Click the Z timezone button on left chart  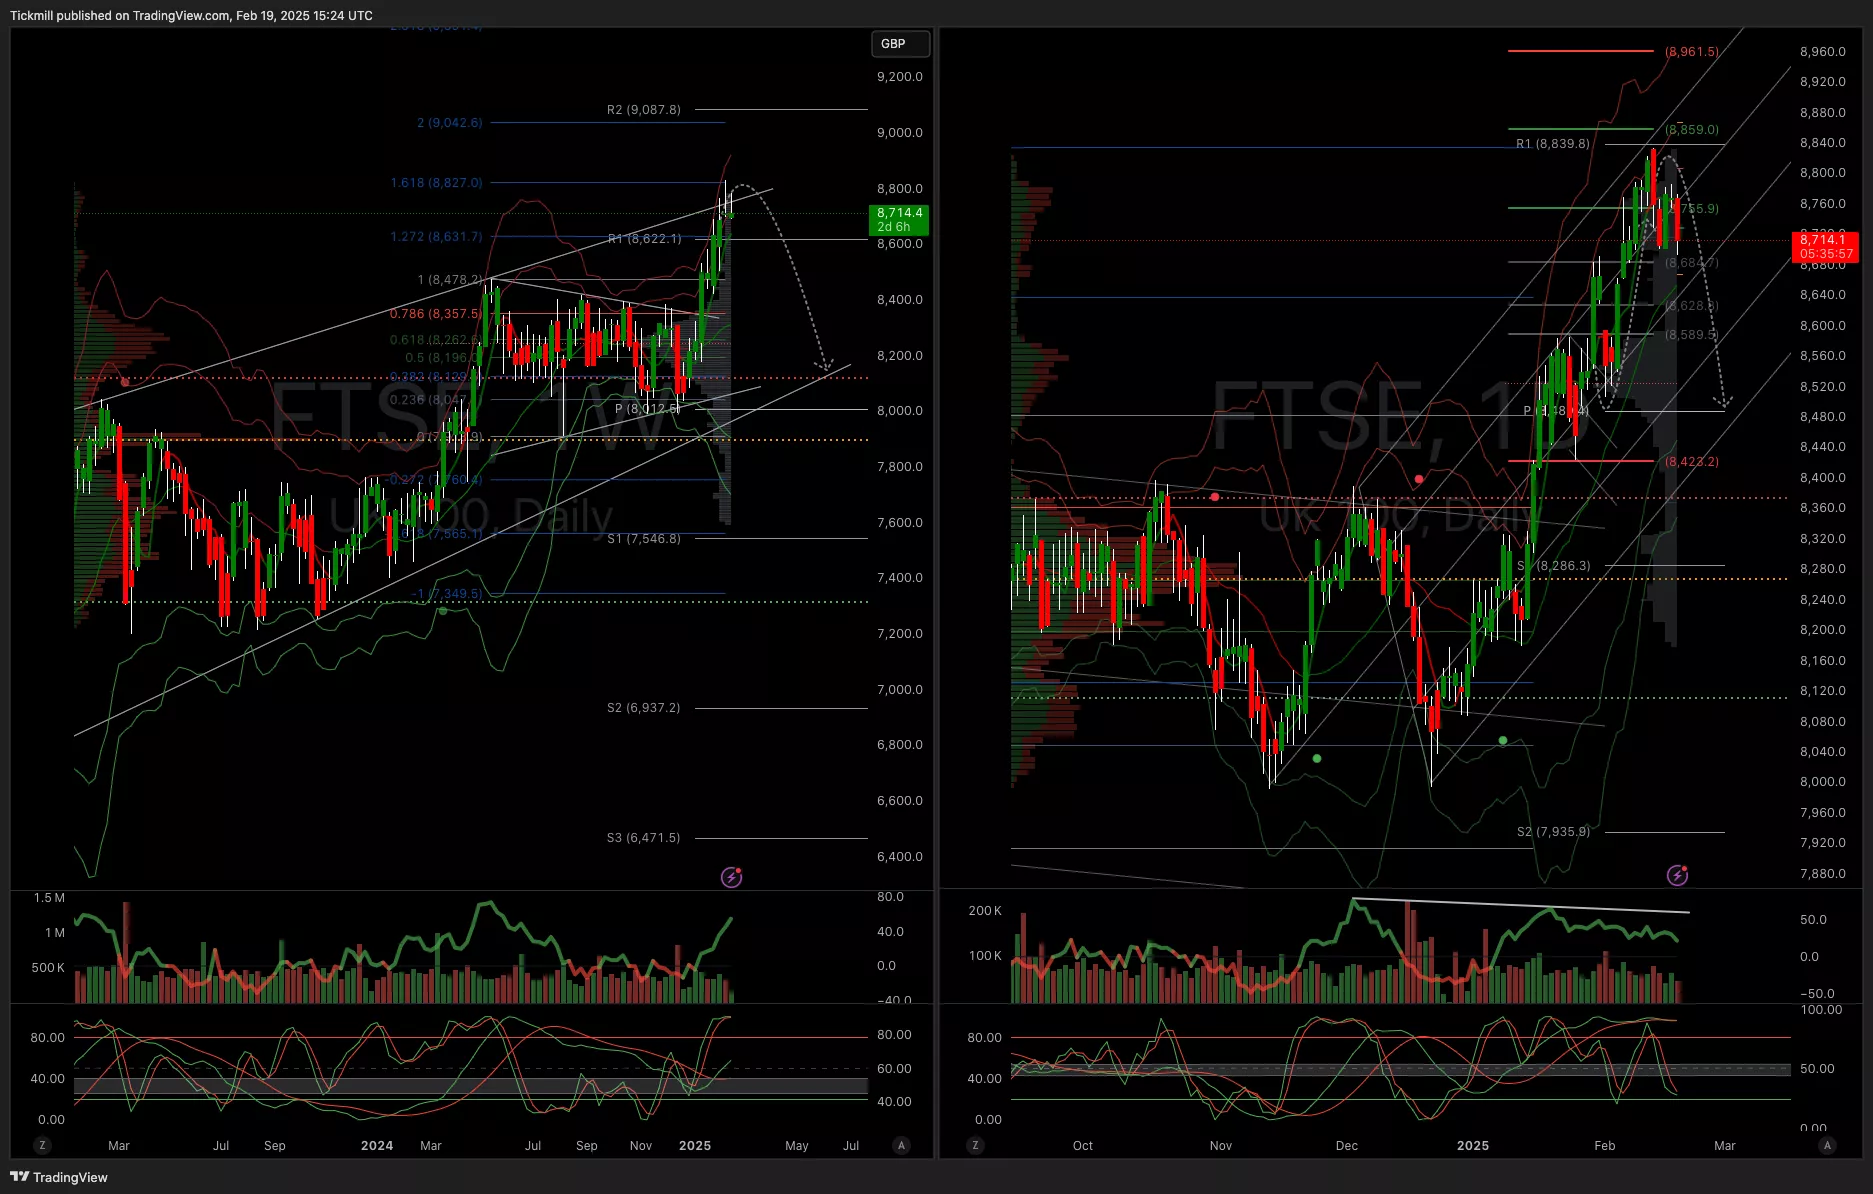pyautogui.click(x=42, y=1145)
